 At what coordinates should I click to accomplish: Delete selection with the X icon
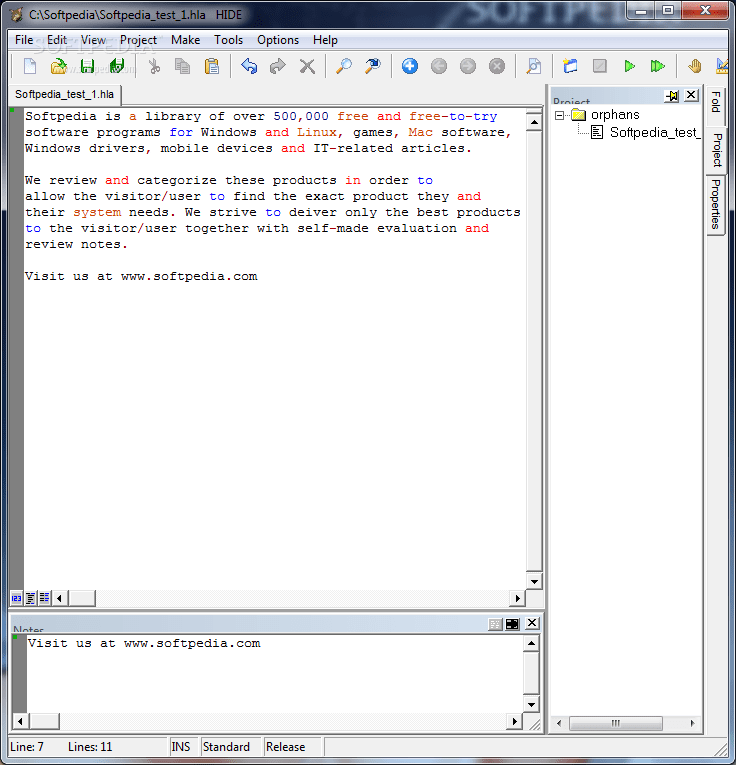point(307,66)
